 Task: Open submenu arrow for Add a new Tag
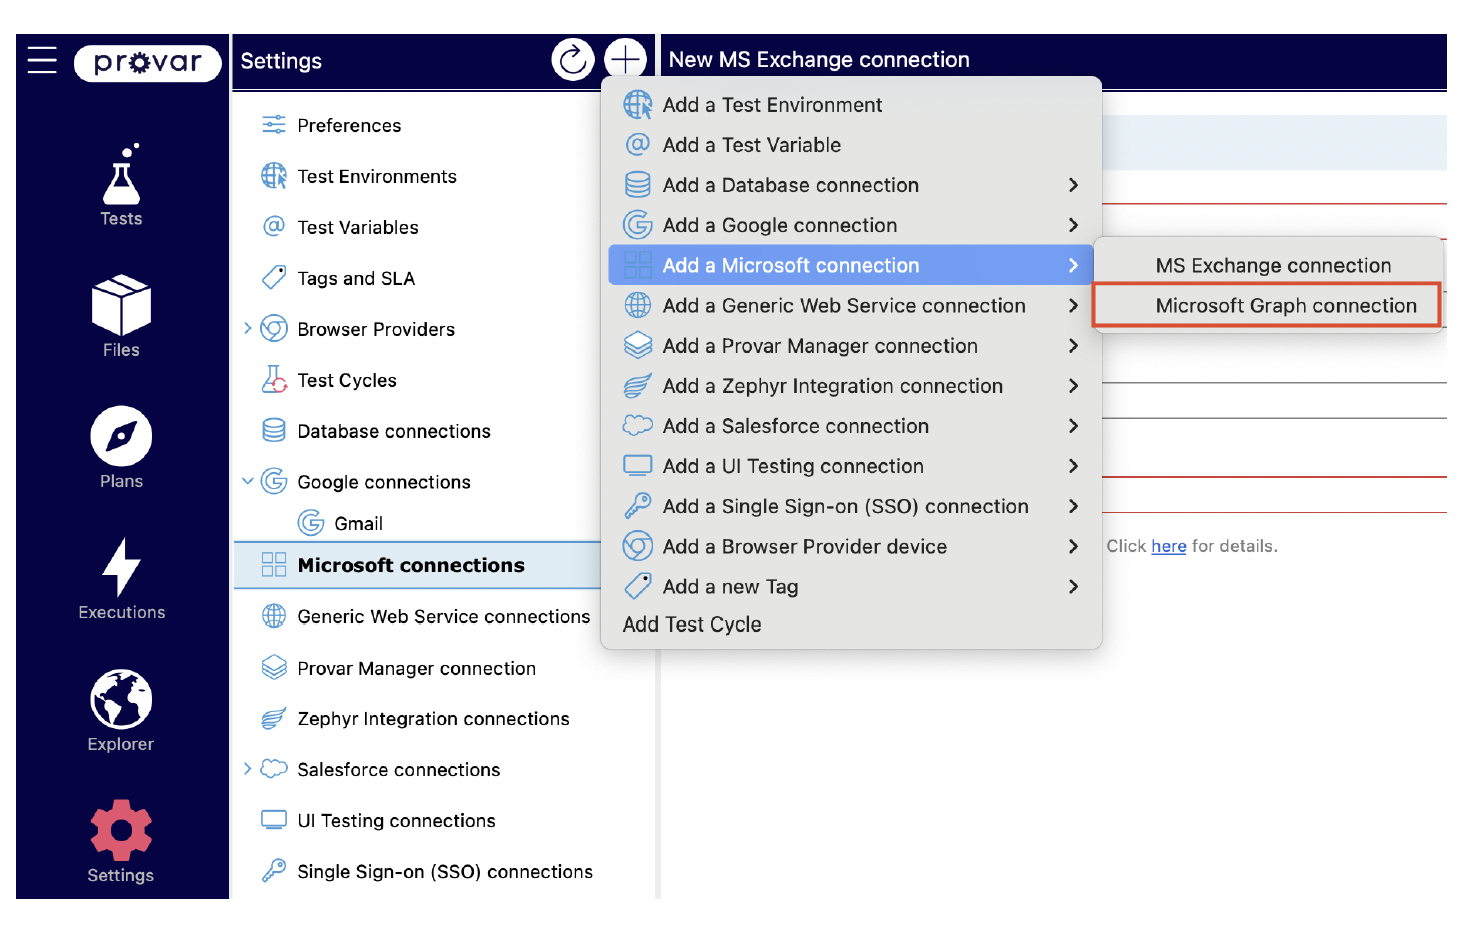coord(1073,586)
